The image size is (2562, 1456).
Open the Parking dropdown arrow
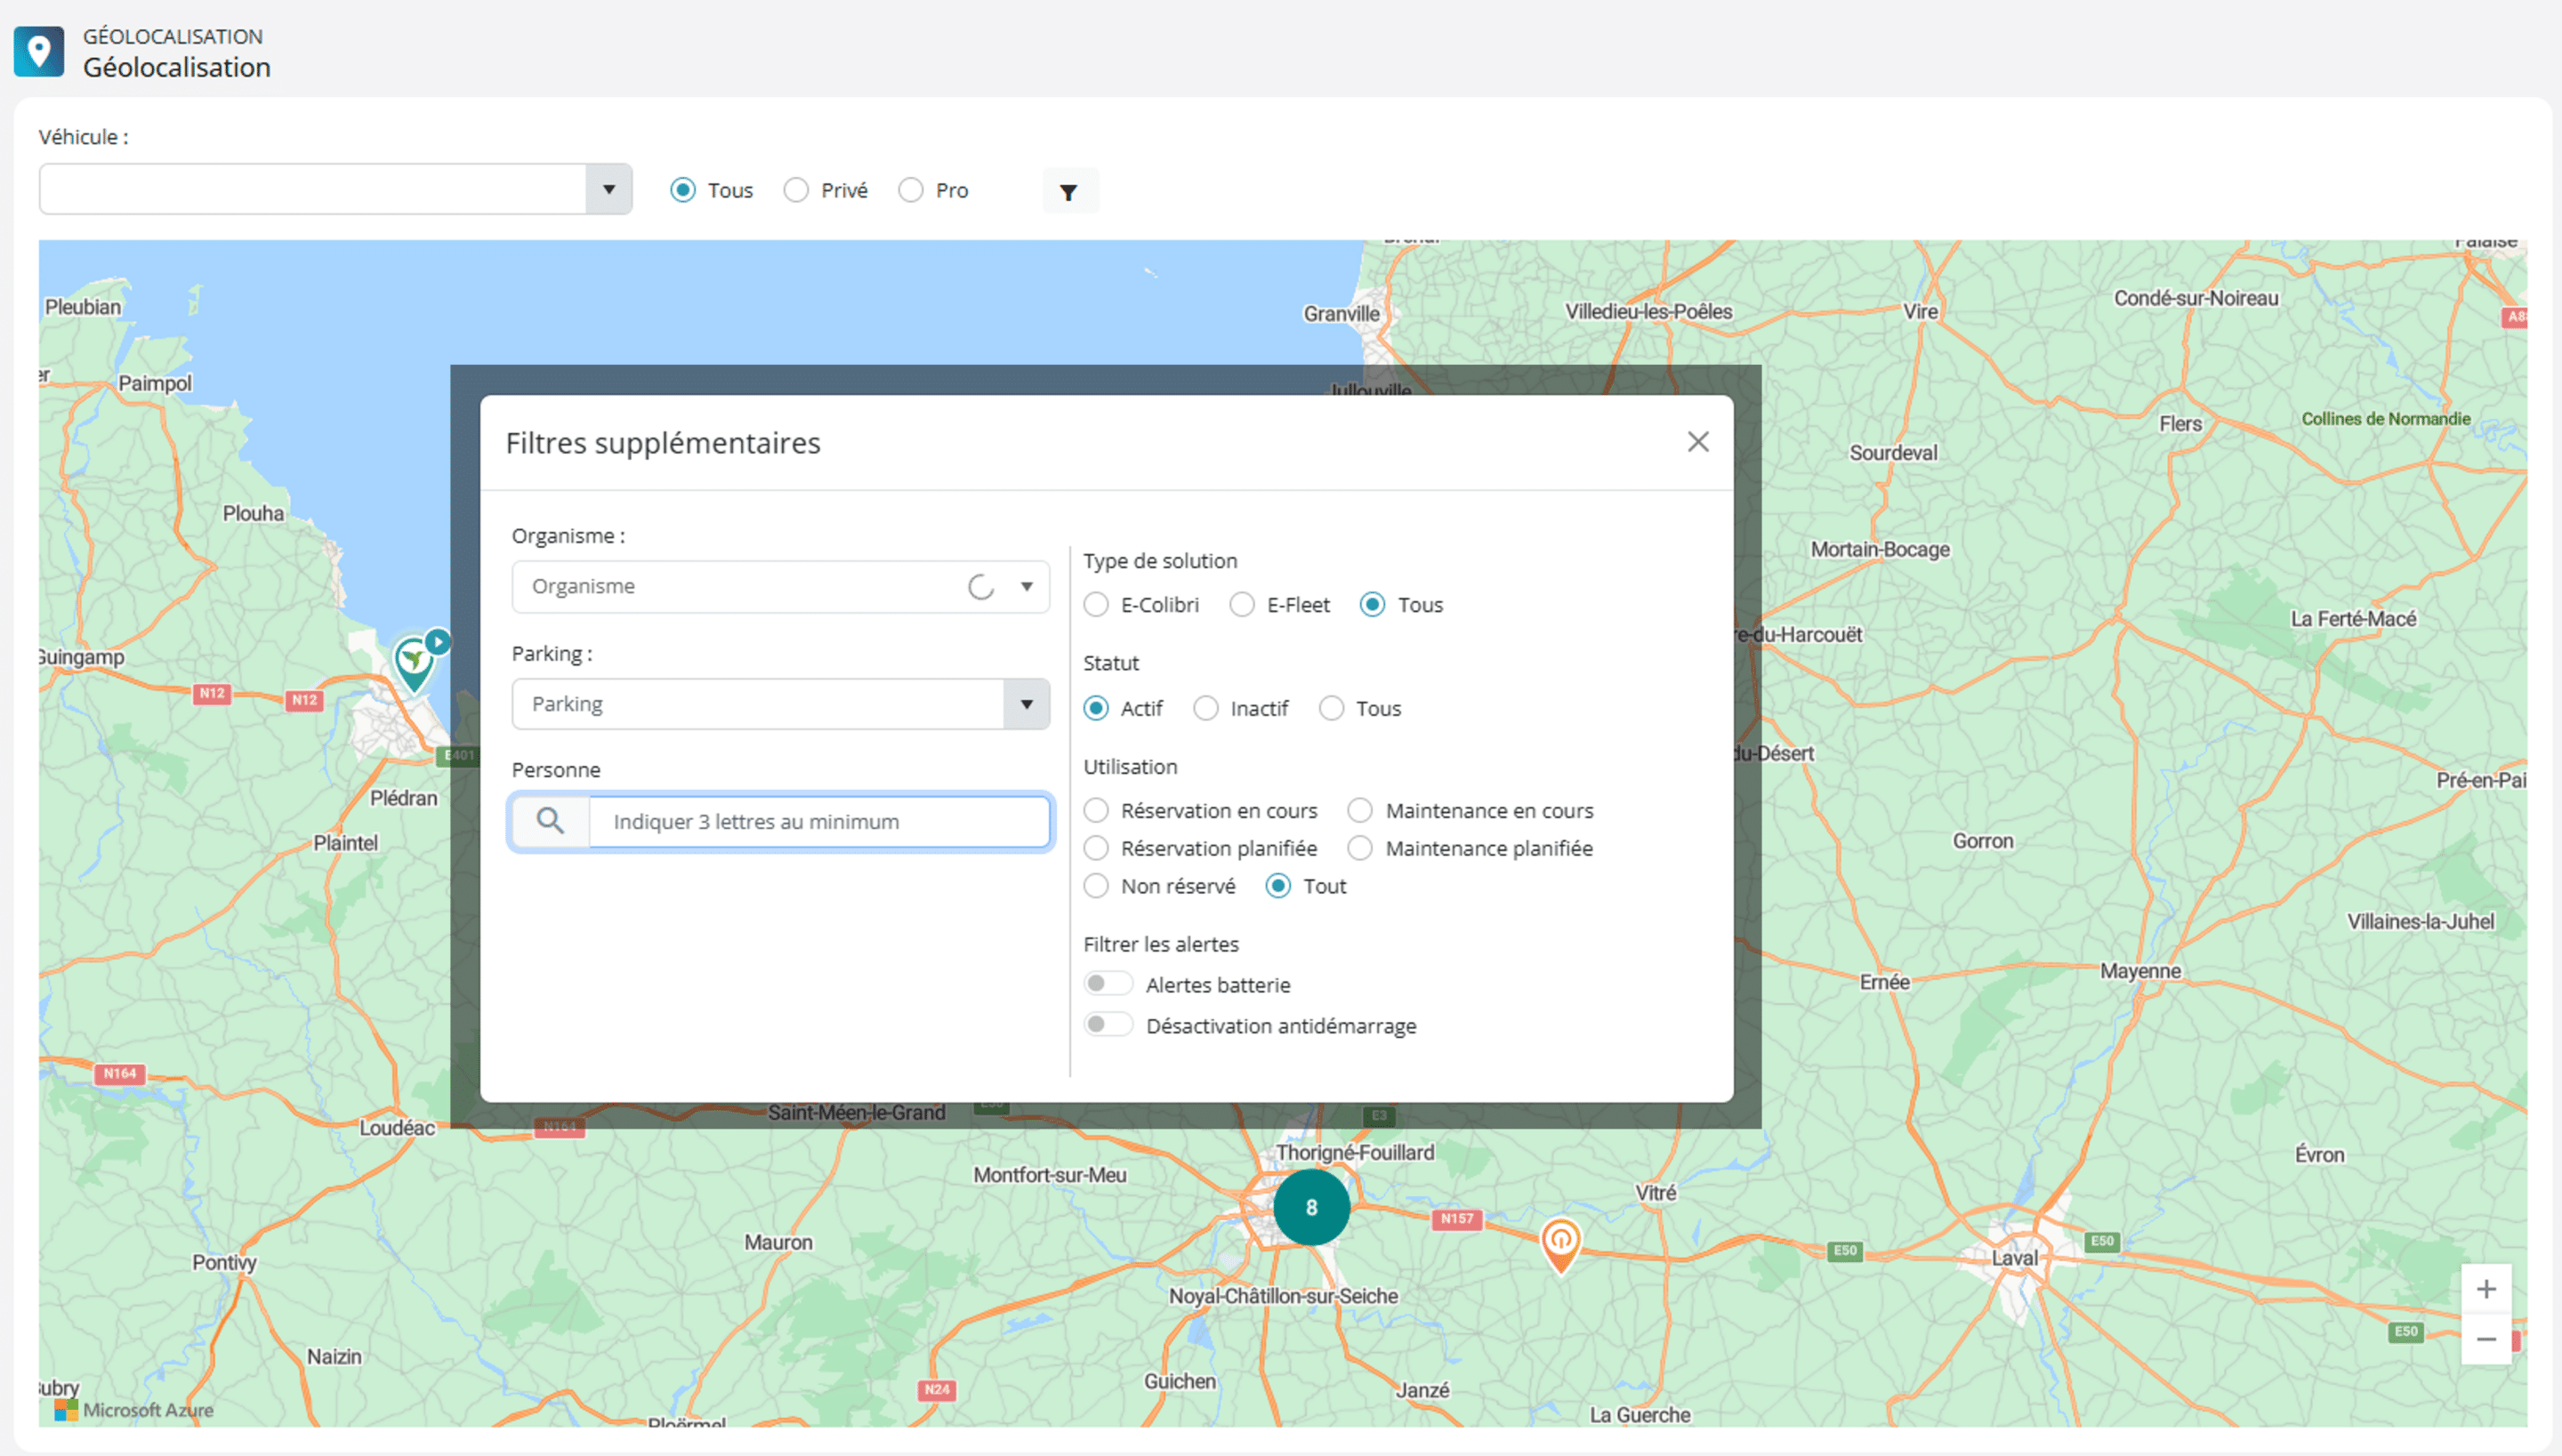click(1026, 705)
